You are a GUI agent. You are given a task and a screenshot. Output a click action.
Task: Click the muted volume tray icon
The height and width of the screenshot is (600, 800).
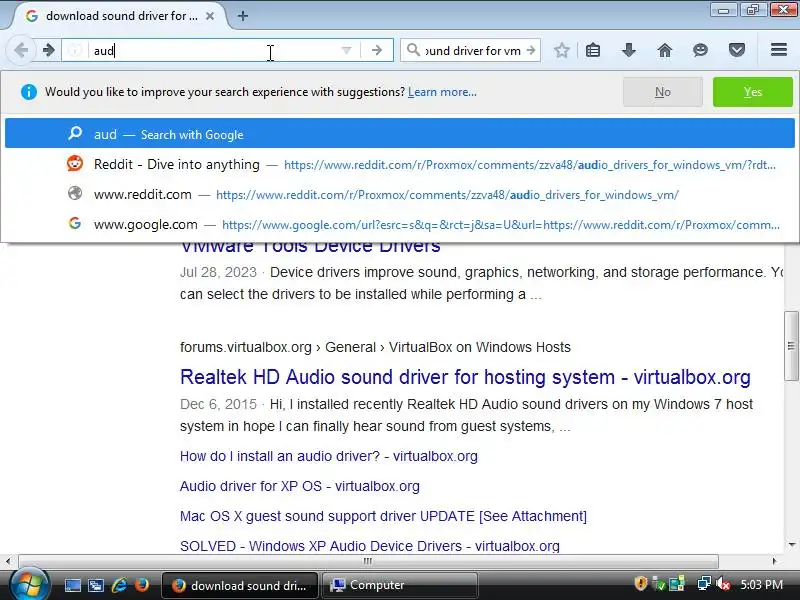tap(723, 584)
